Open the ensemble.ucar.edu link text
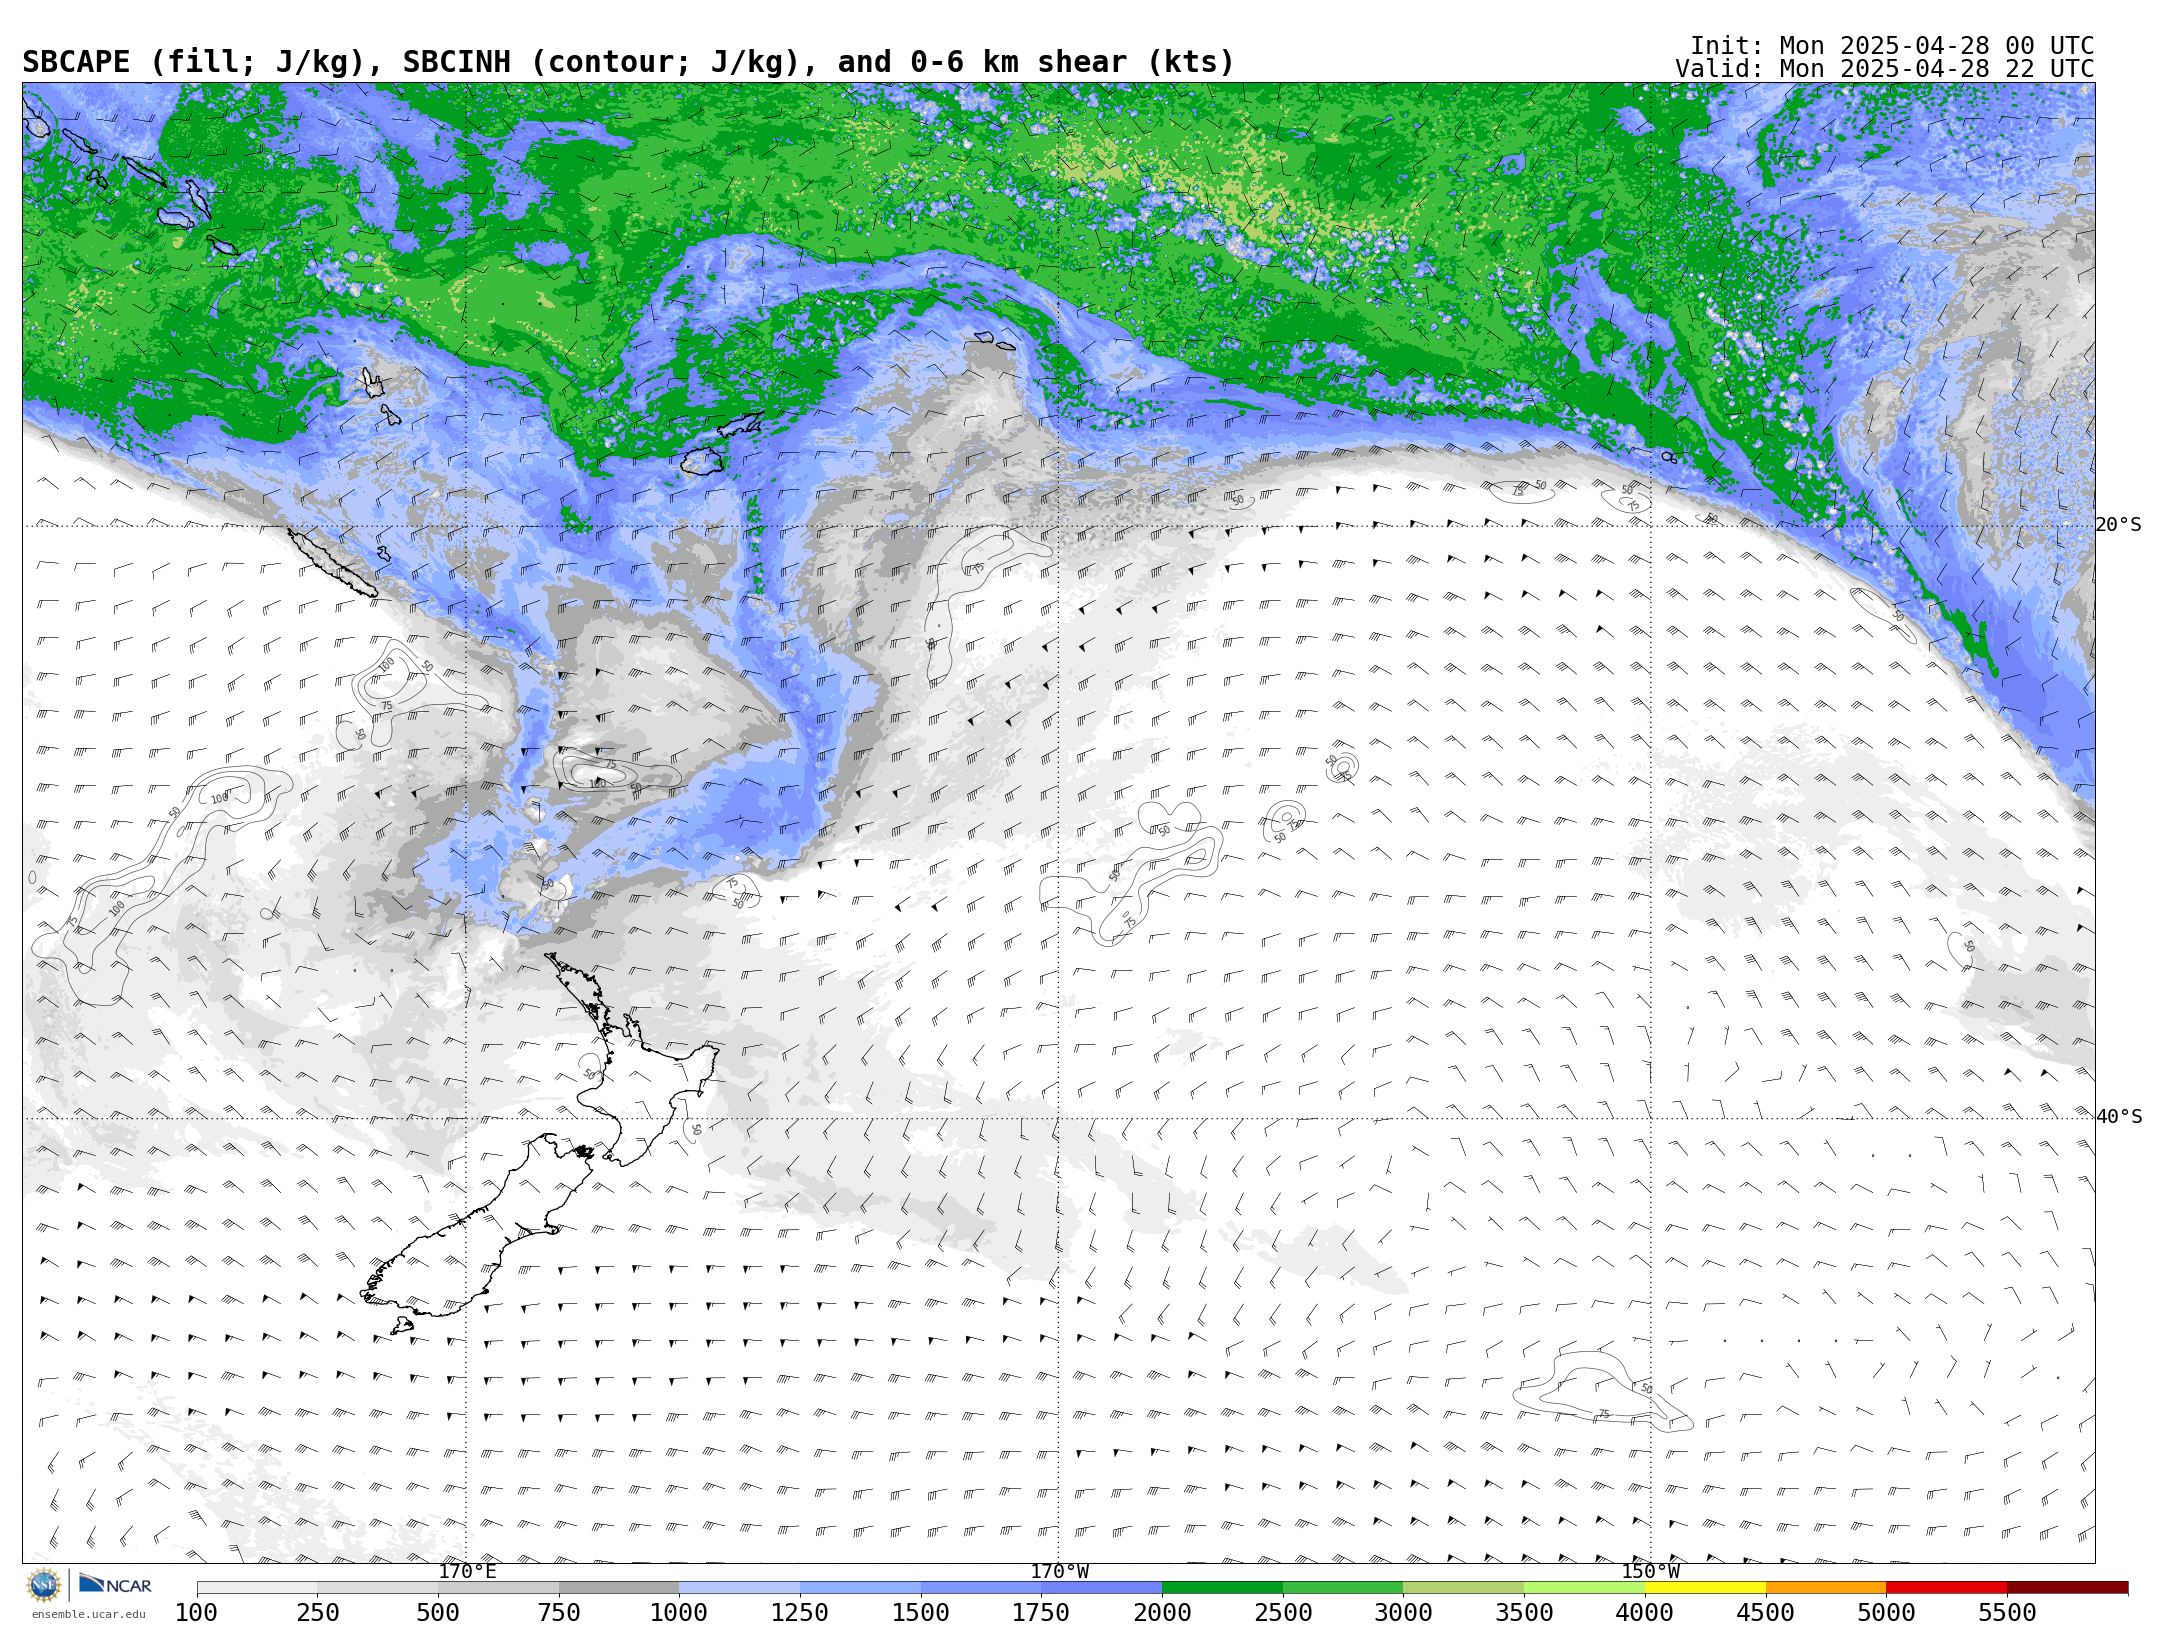Viewport: 2160px width, 1626px height. (x=88, y=1613)
